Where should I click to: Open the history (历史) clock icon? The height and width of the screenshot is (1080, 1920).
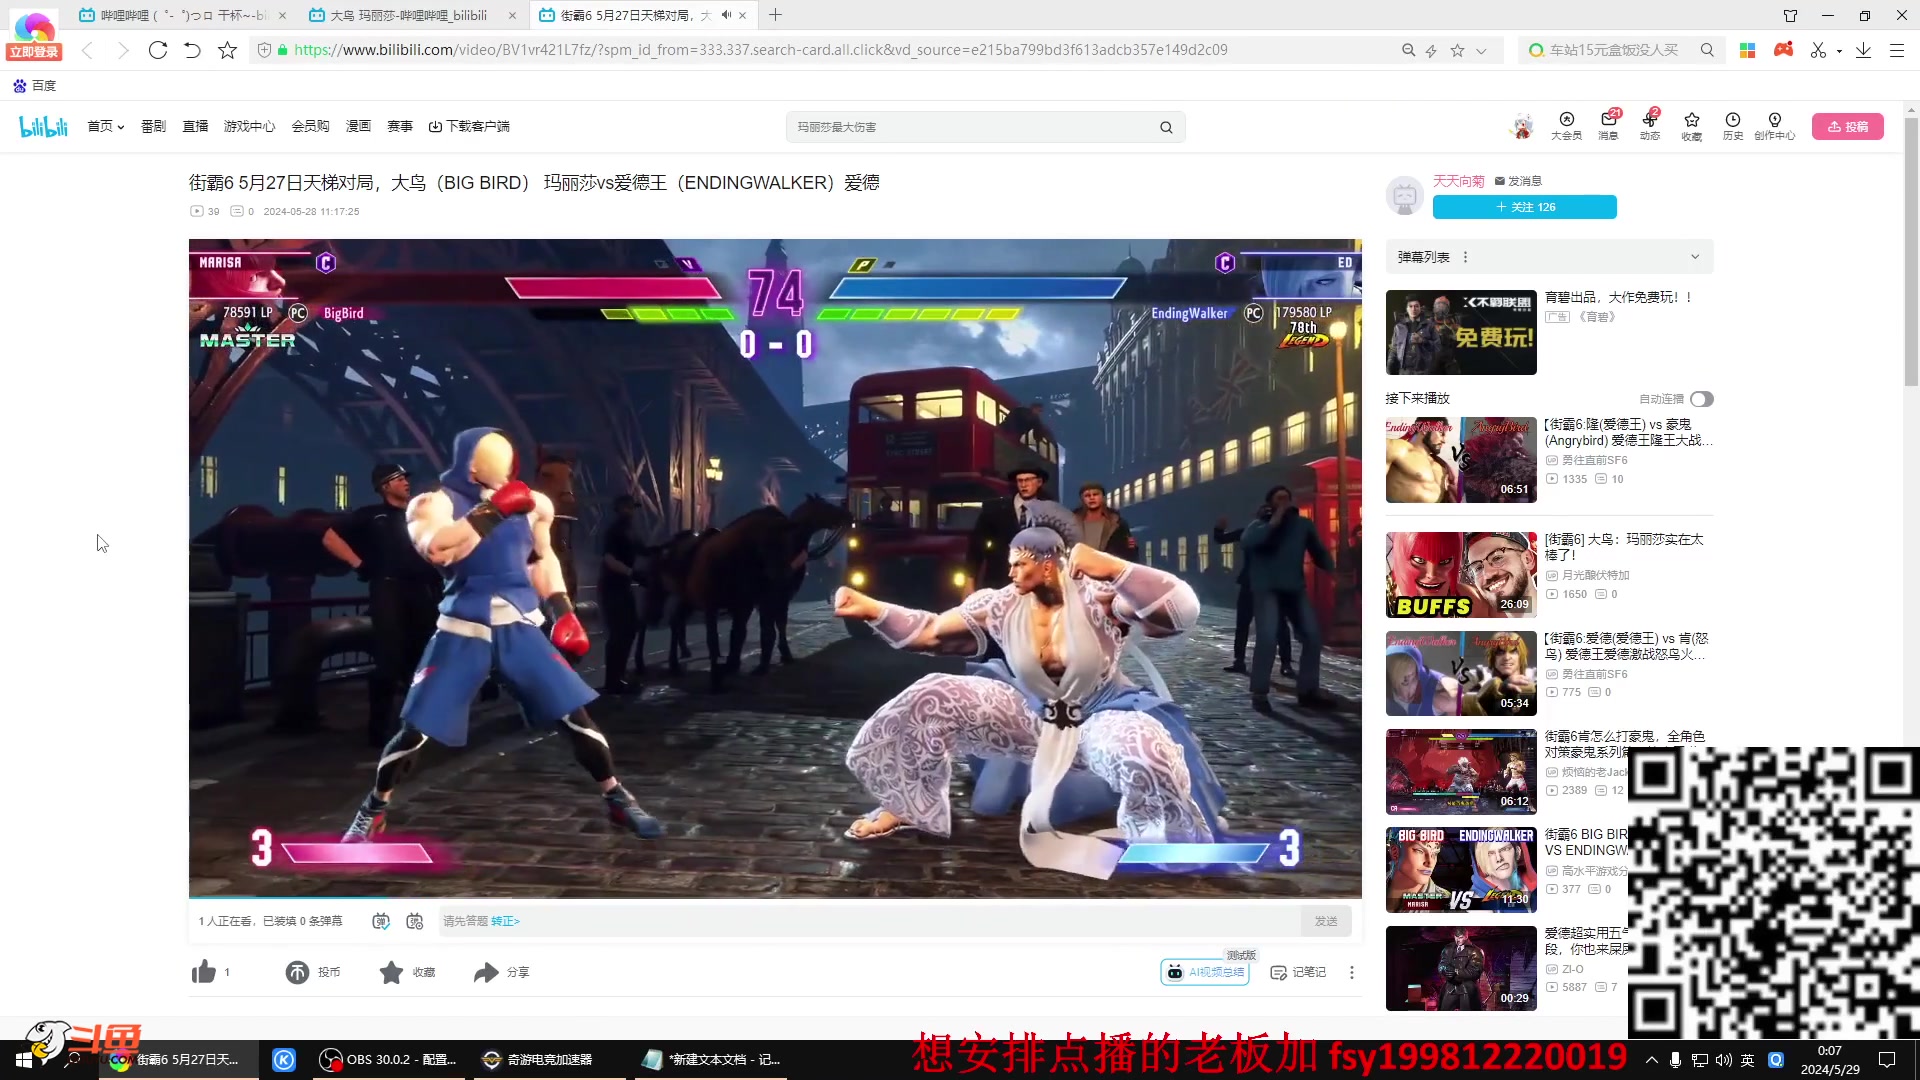pos(1732,121)
